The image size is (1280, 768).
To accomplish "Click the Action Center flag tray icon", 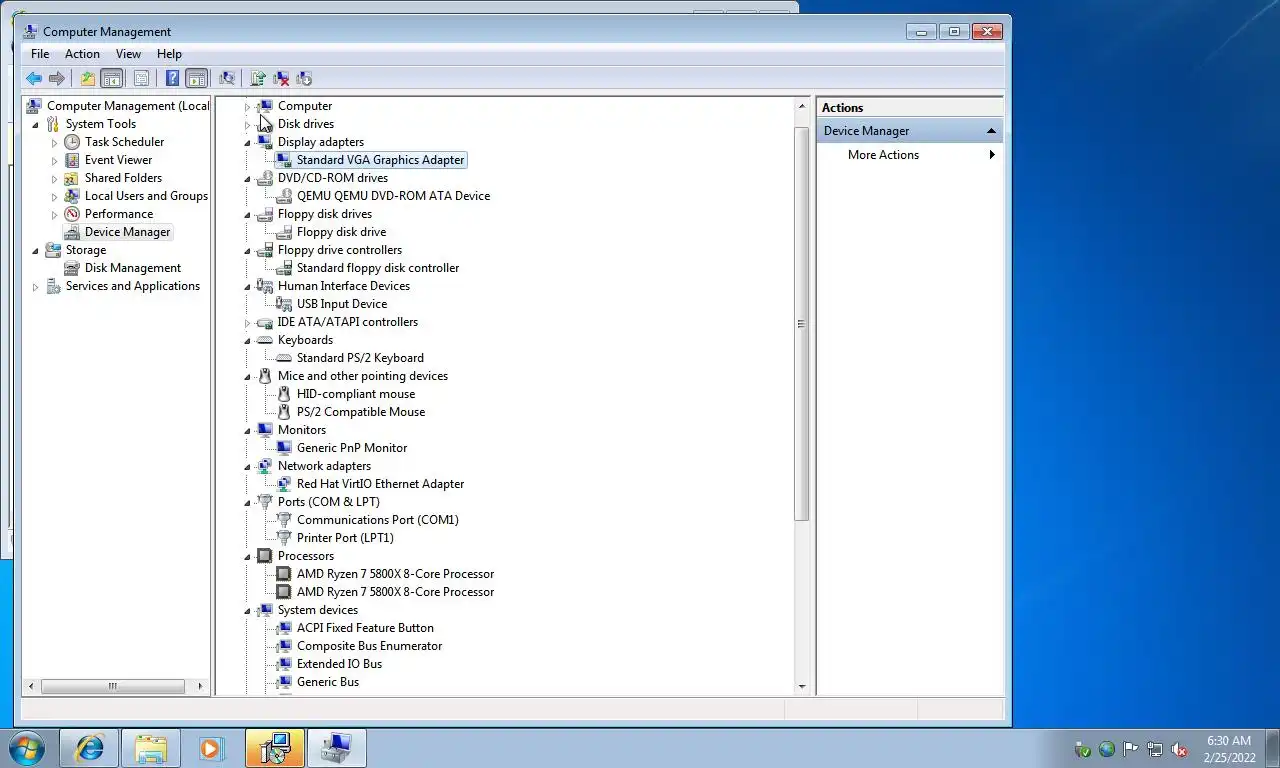I will tap(1131, 749).
